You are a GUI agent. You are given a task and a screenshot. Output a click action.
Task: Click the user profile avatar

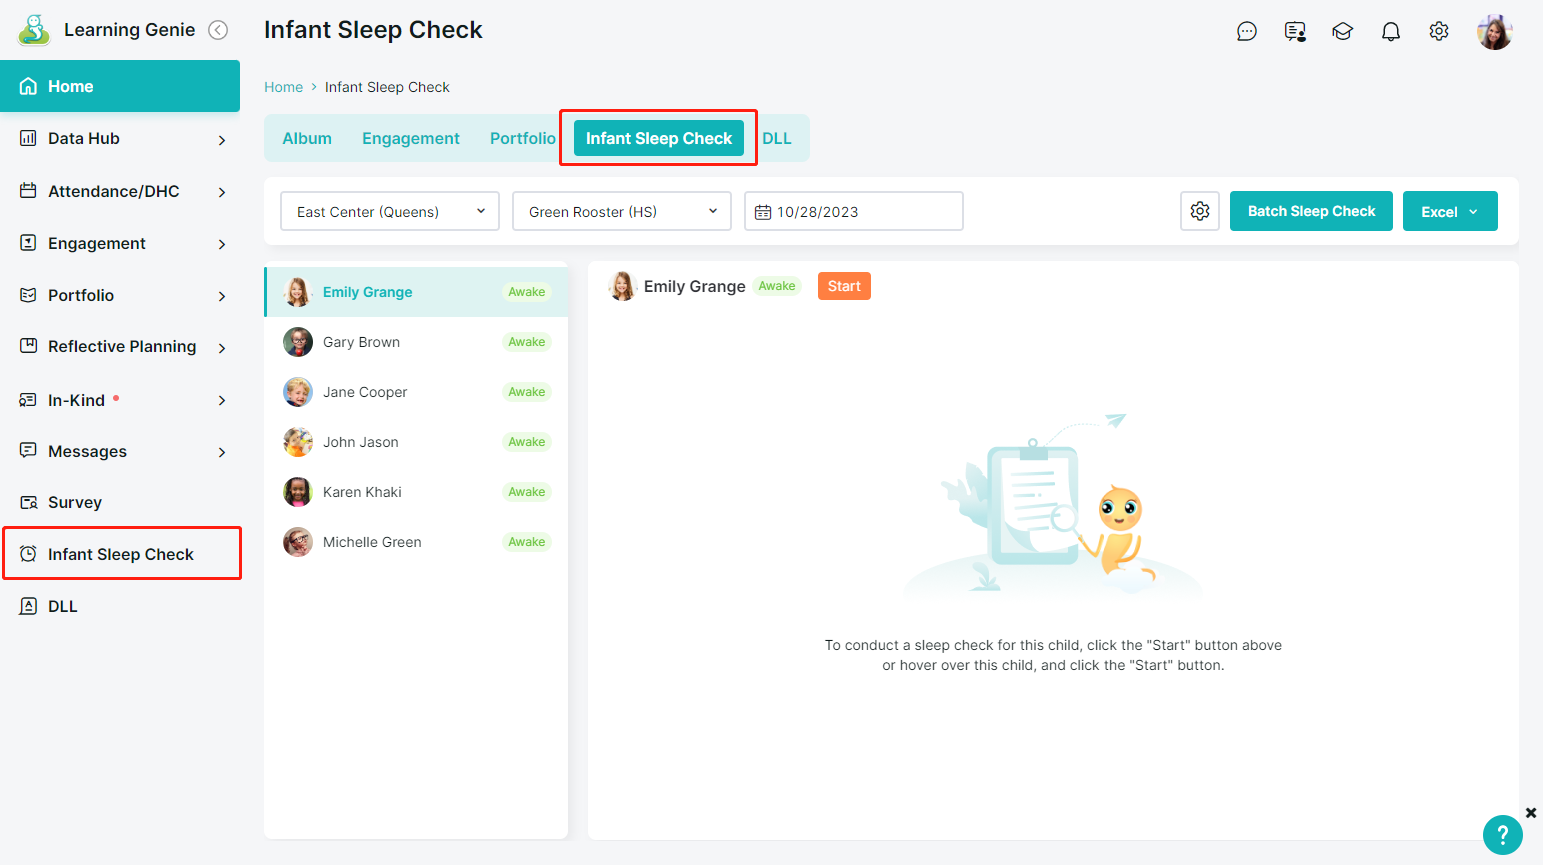[1494, 32]
